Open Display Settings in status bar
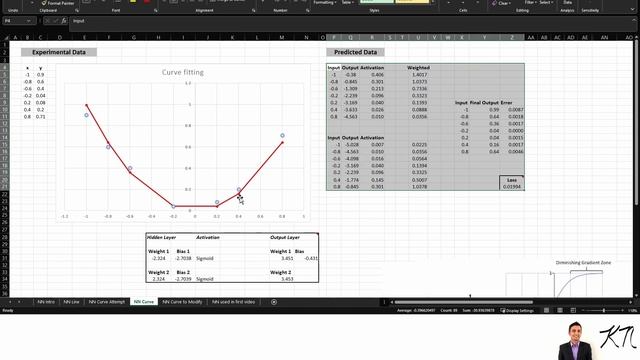The height and width of the screenshot is (360, 640). tap(517, 310)
